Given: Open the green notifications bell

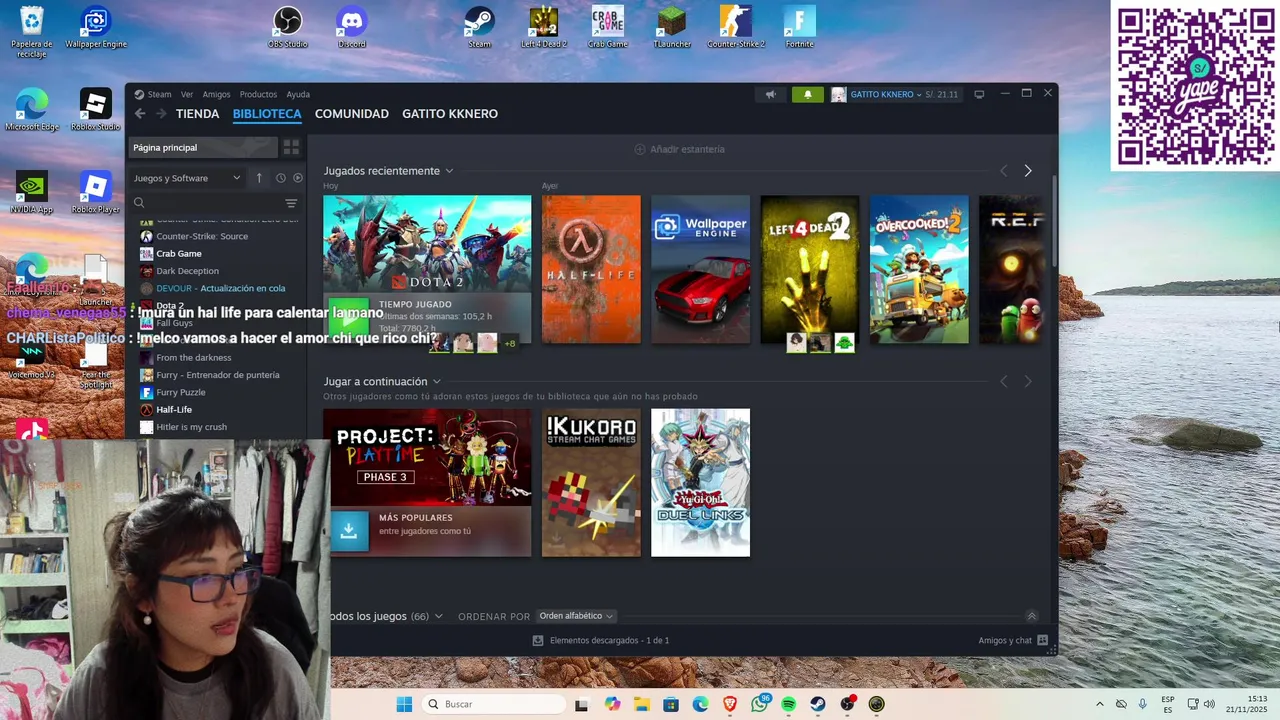Looking at the screenshot, I should tap(808, 94).
